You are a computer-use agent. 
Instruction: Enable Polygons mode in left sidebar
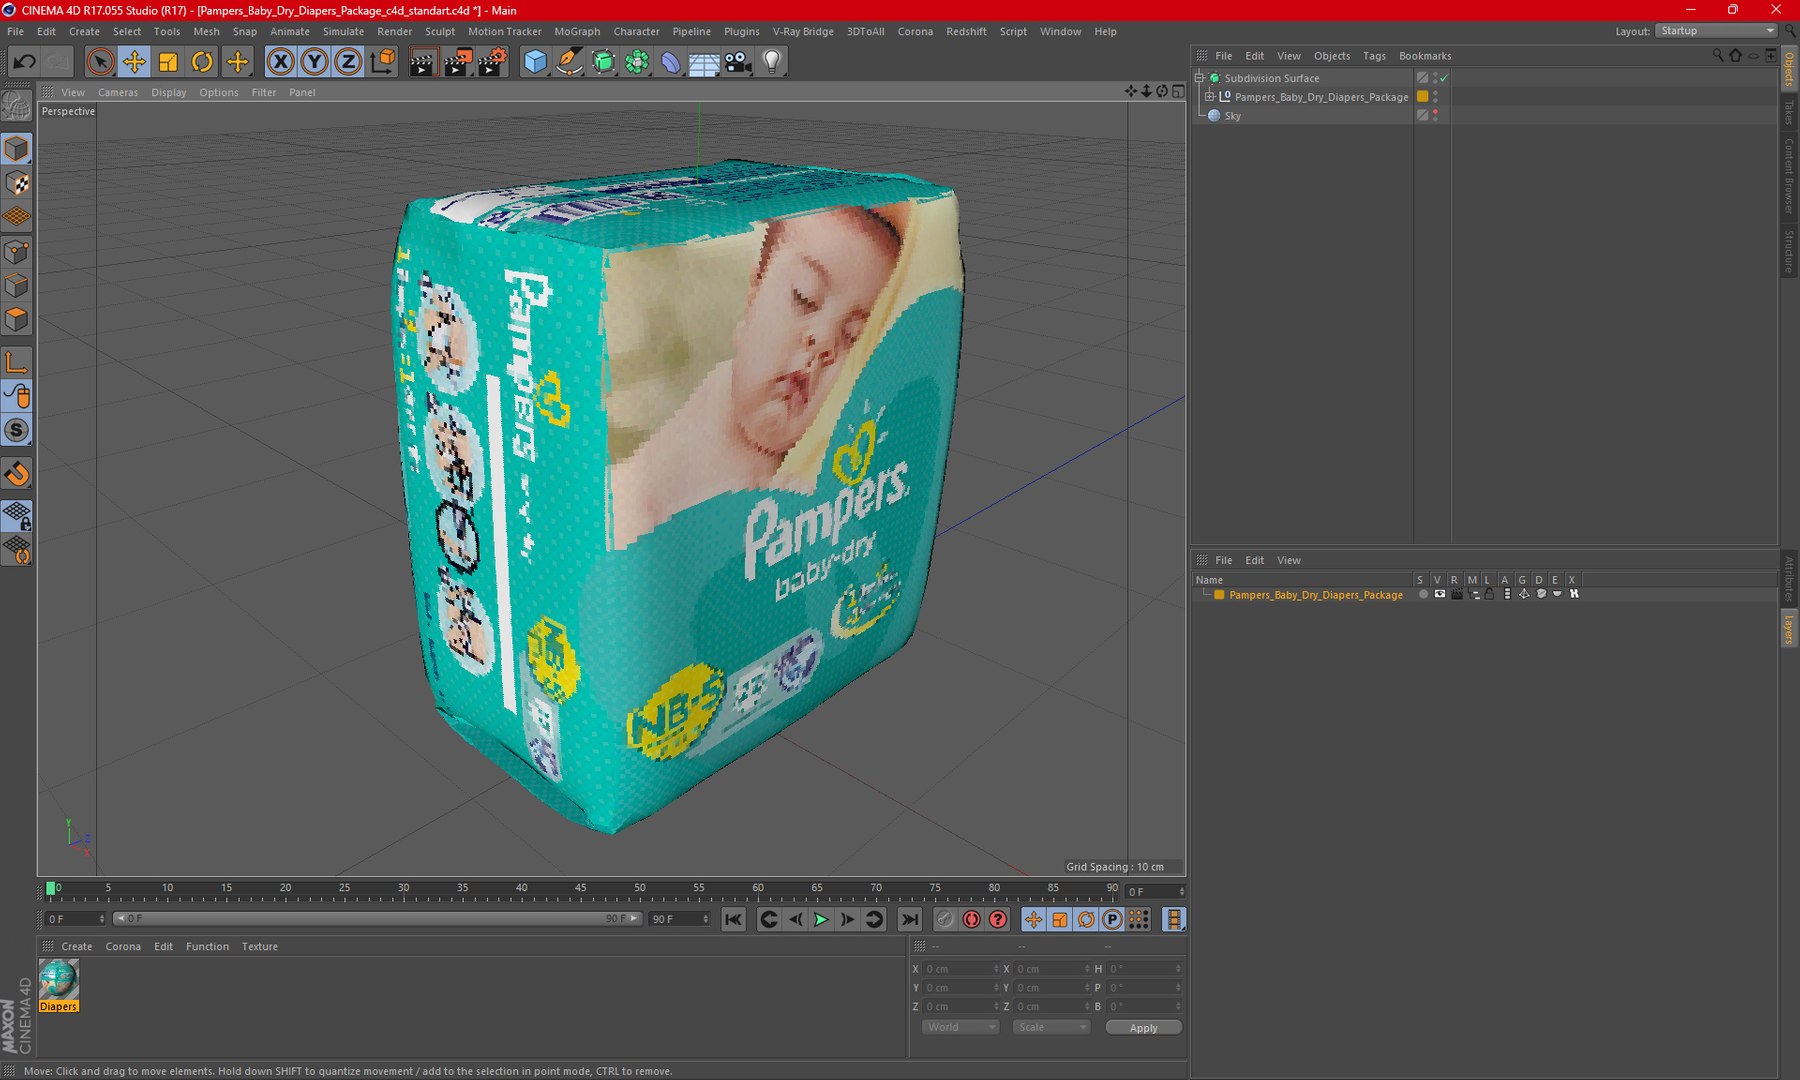[x=17, y=319]
